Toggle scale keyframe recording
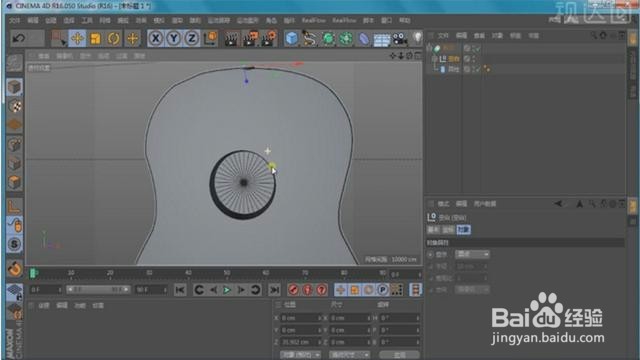The image size is (640, 360). (355, 290)
